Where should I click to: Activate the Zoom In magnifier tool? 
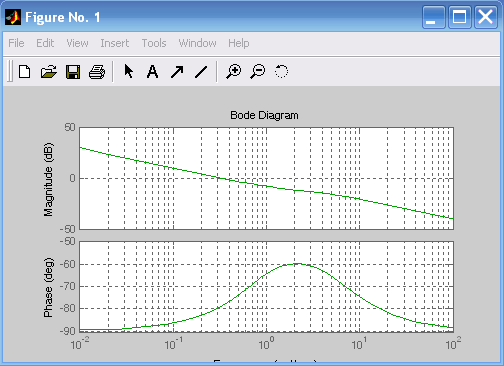[233, 72]
